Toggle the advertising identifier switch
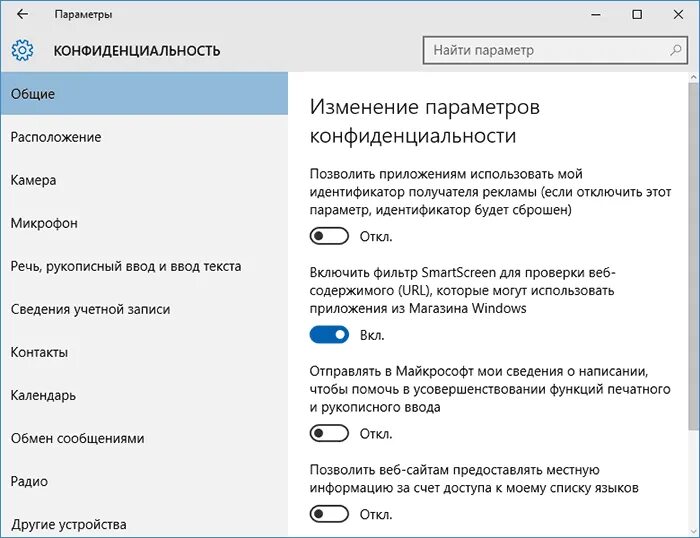This screenshot has width=700, height=538. [x=329, y=236]
